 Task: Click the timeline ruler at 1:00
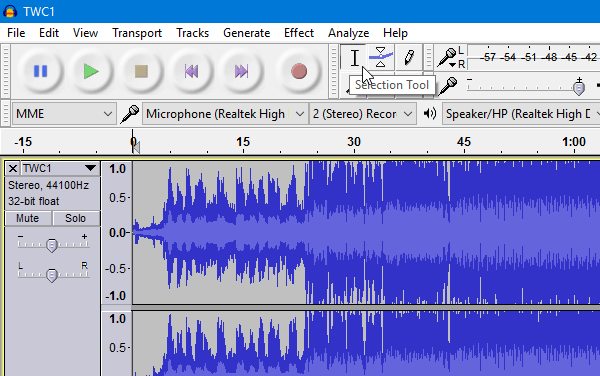[x=574, y=142]
